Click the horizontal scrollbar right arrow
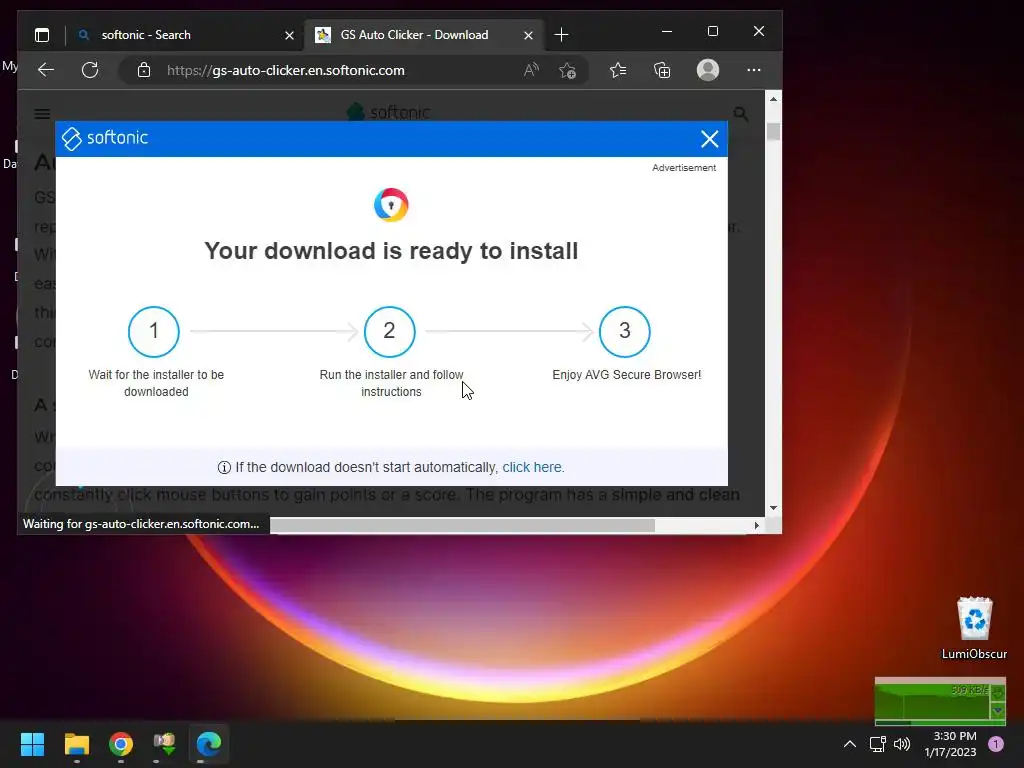Screen dimensions: 1024x768 (757, 526)
